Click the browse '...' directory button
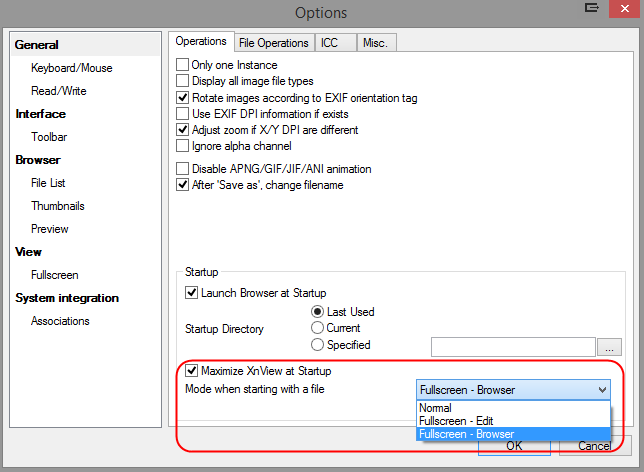This screenshot has height=472, width=644. point(609,347)
